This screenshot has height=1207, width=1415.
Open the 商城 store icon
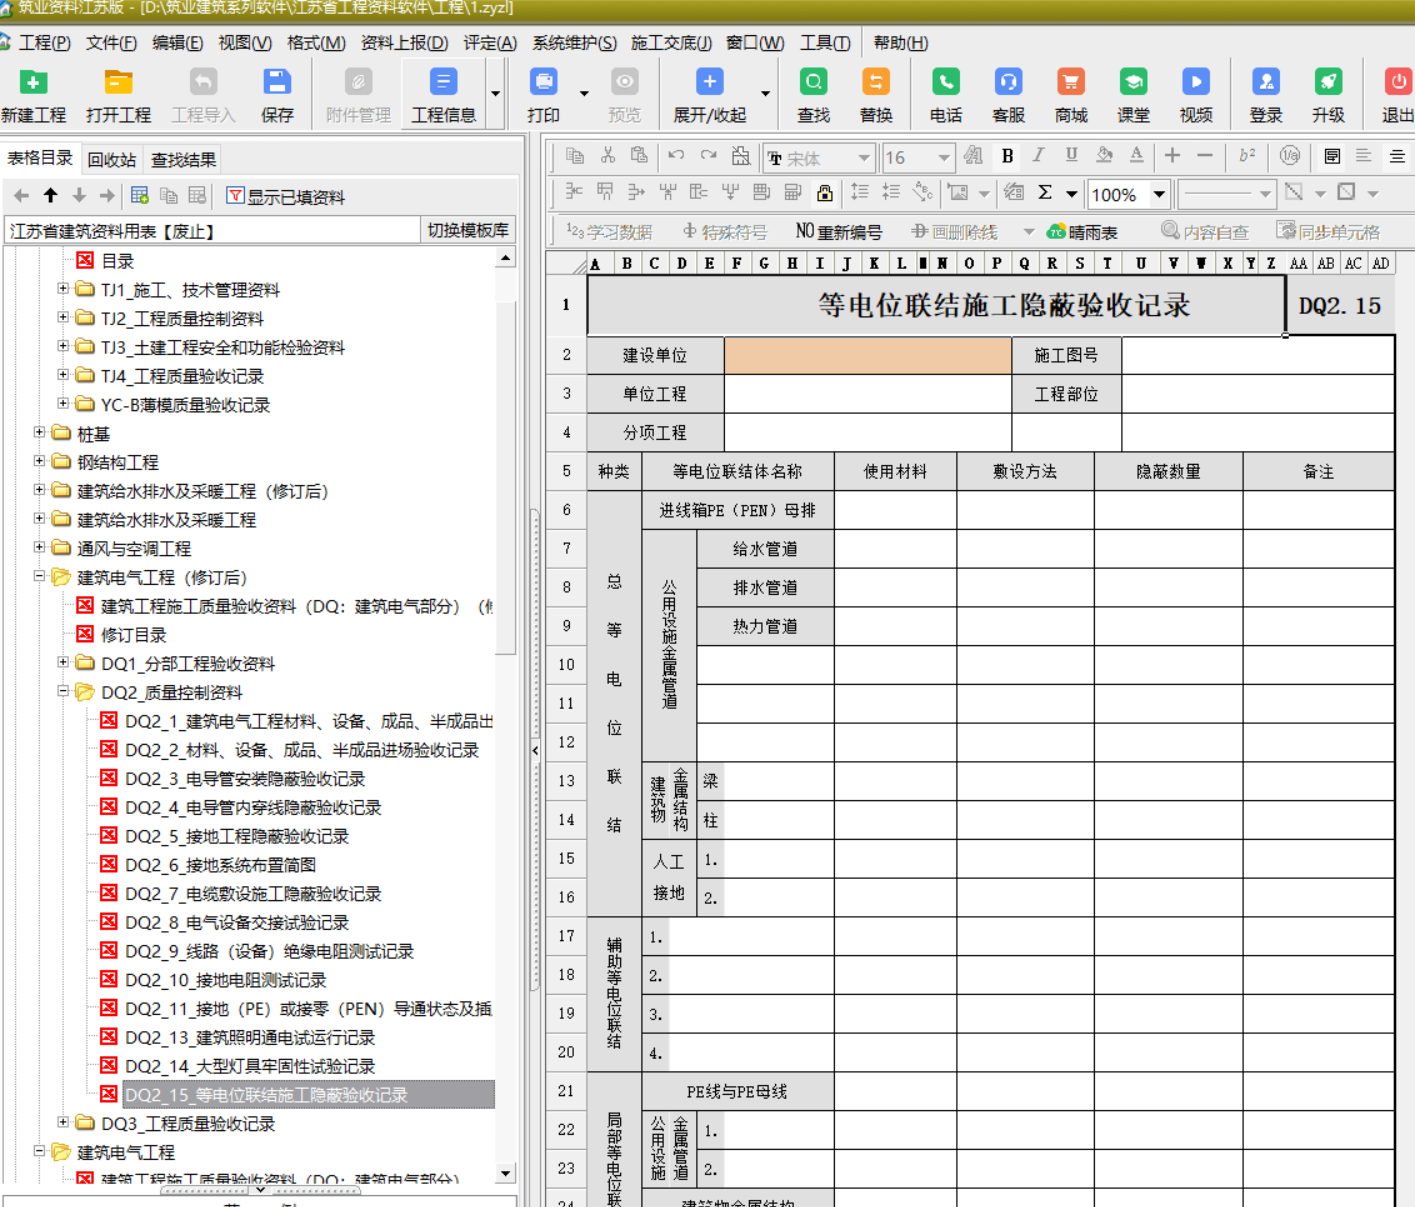1071,96
